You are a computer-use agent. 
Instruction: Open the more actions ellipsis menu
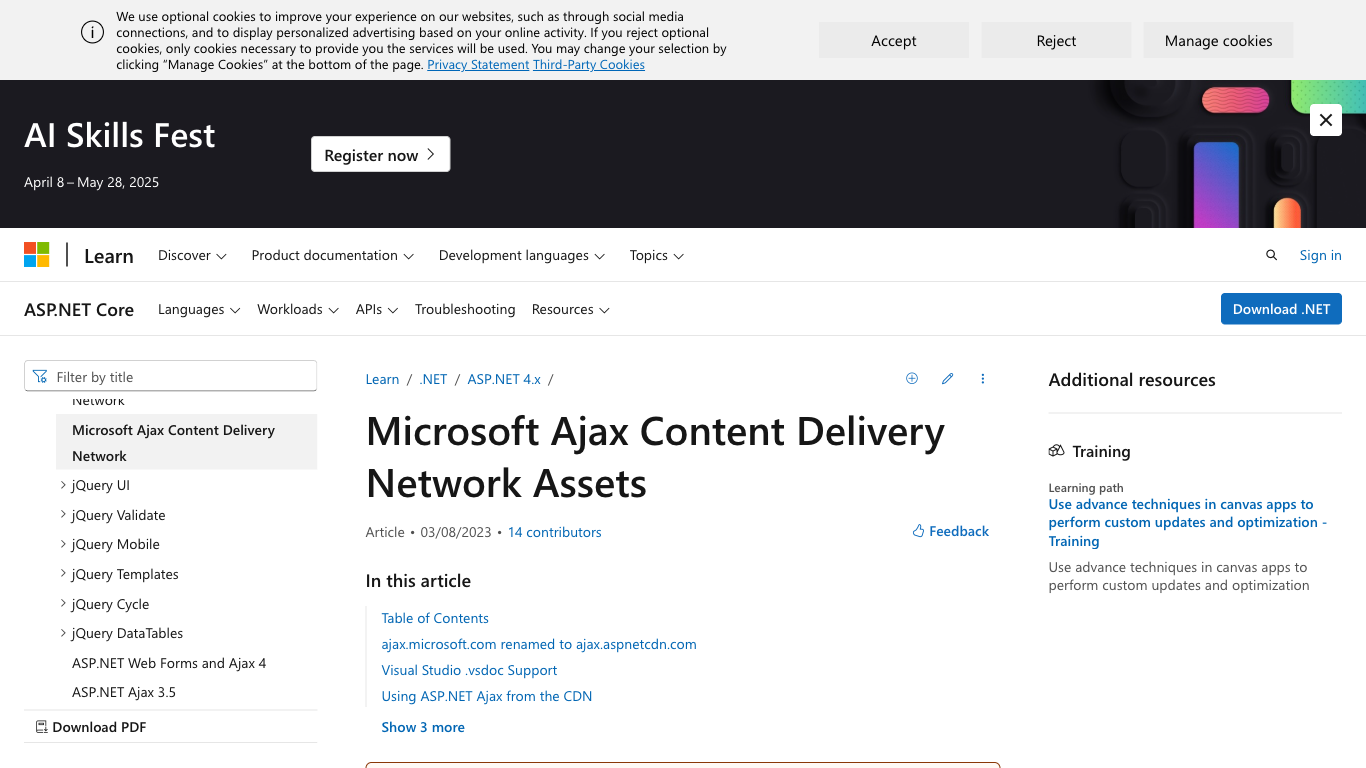(983, 379)
